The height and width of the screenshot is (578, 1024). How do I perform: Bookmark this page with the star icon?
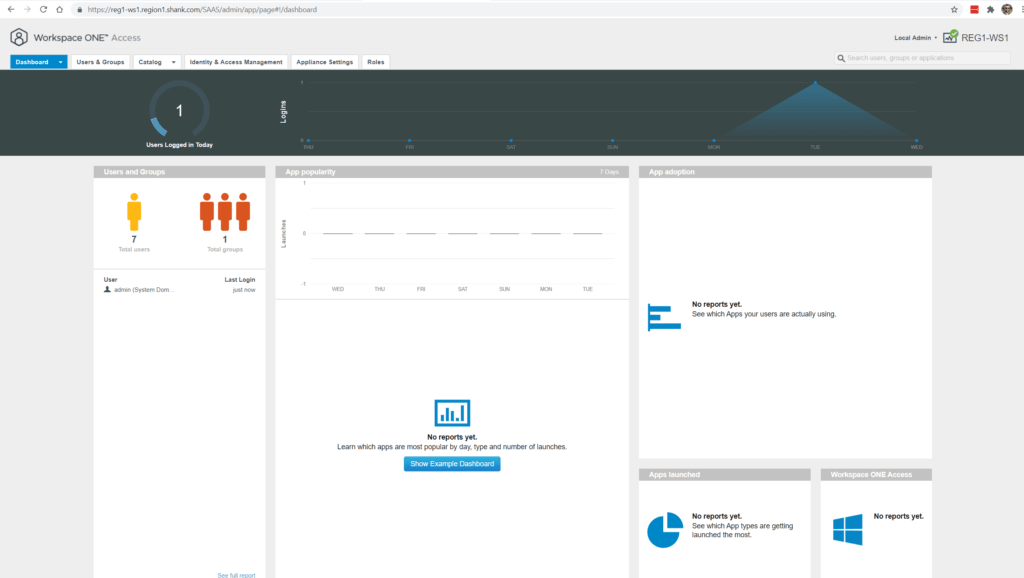point(954,9)
